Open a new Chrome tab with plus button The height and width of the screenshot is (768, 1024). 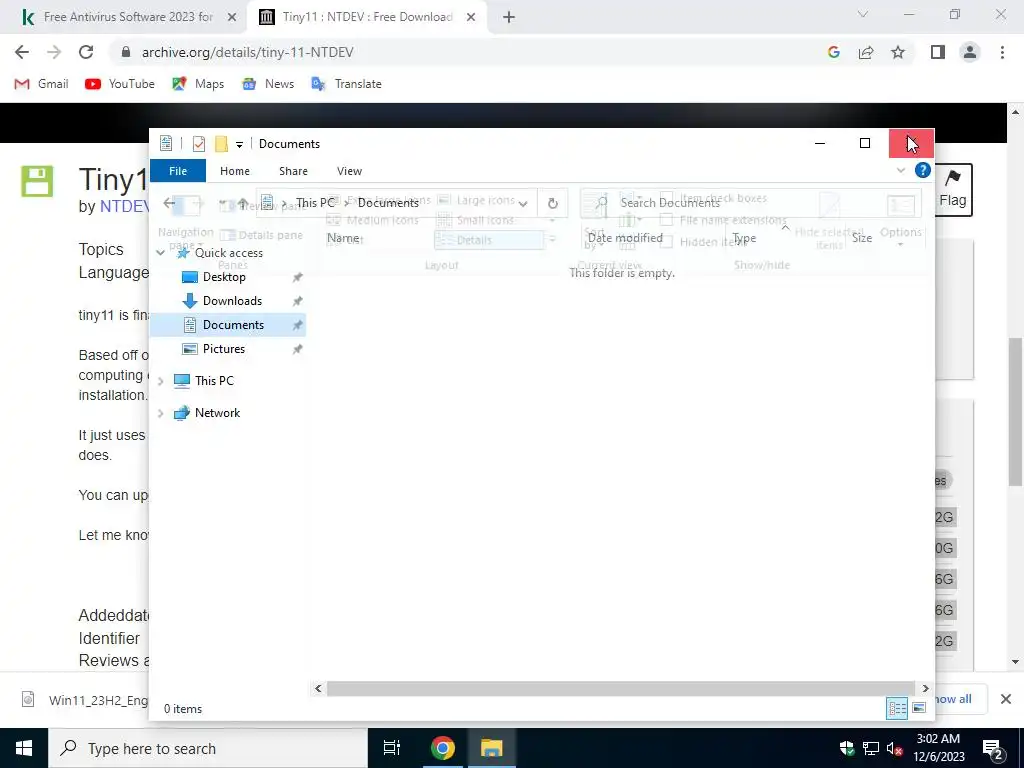point(509,18)
